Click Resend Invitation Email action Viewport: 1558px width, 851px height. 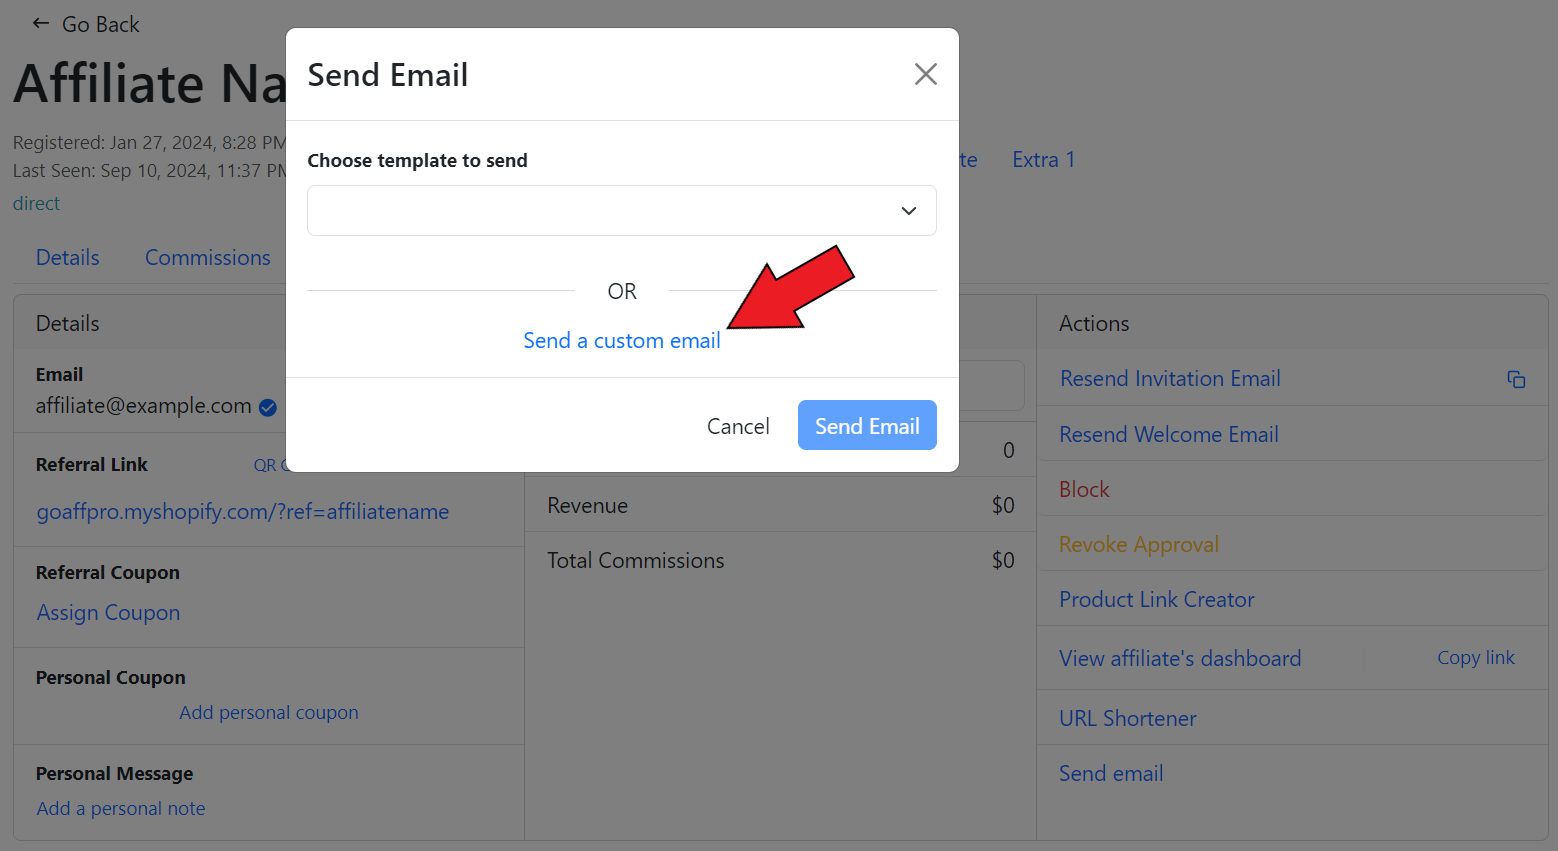pyautogui.click(x=1169, y=379)
